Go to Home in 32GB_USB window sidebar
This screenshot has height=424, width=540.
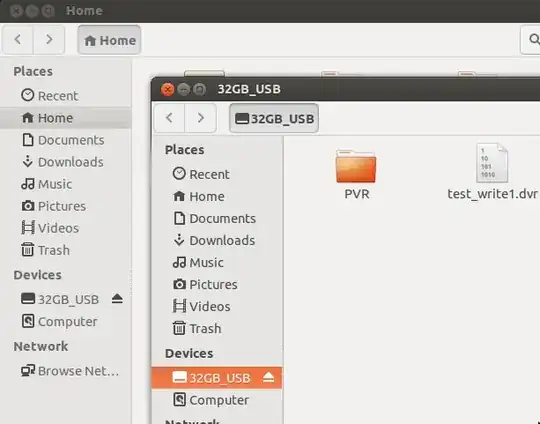(217, 196)
